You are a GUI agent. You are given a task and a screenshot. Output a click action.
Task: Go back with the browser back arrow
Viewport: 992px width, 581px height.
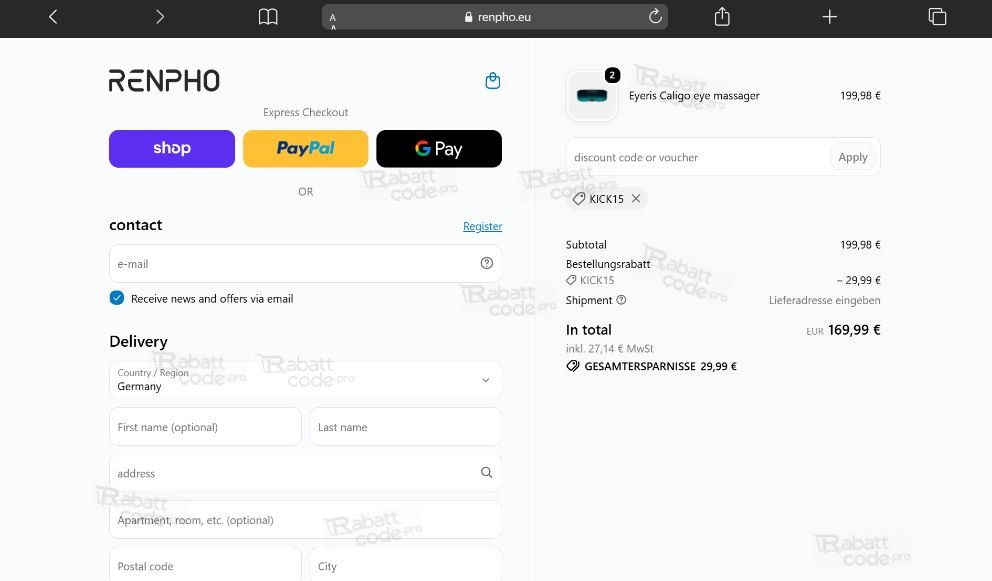(x=53, y=17)
